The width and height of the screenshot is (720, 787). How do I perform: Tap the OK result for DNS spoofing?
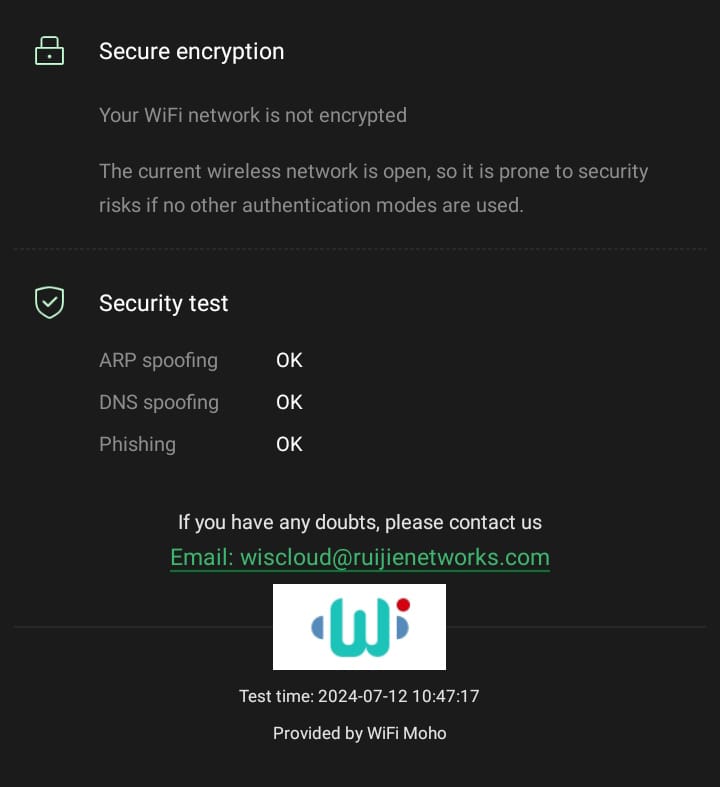click(x=289, y=402)
